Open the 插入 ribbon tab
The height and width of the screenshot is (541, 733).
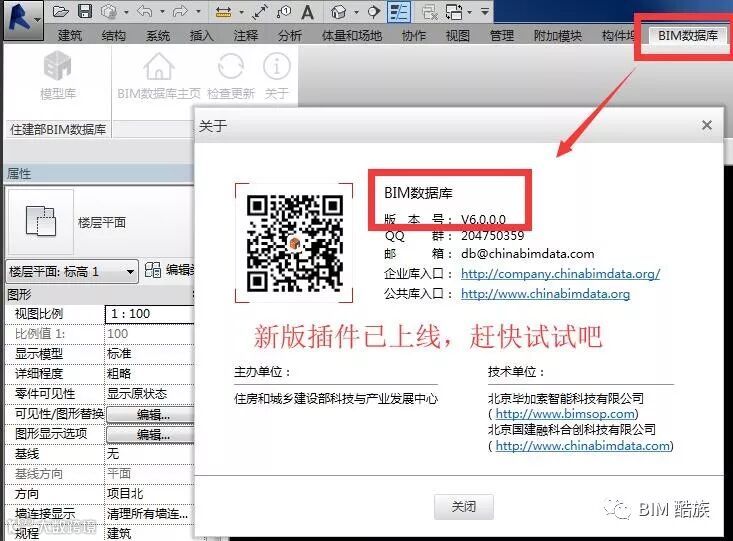pos(201,36)
